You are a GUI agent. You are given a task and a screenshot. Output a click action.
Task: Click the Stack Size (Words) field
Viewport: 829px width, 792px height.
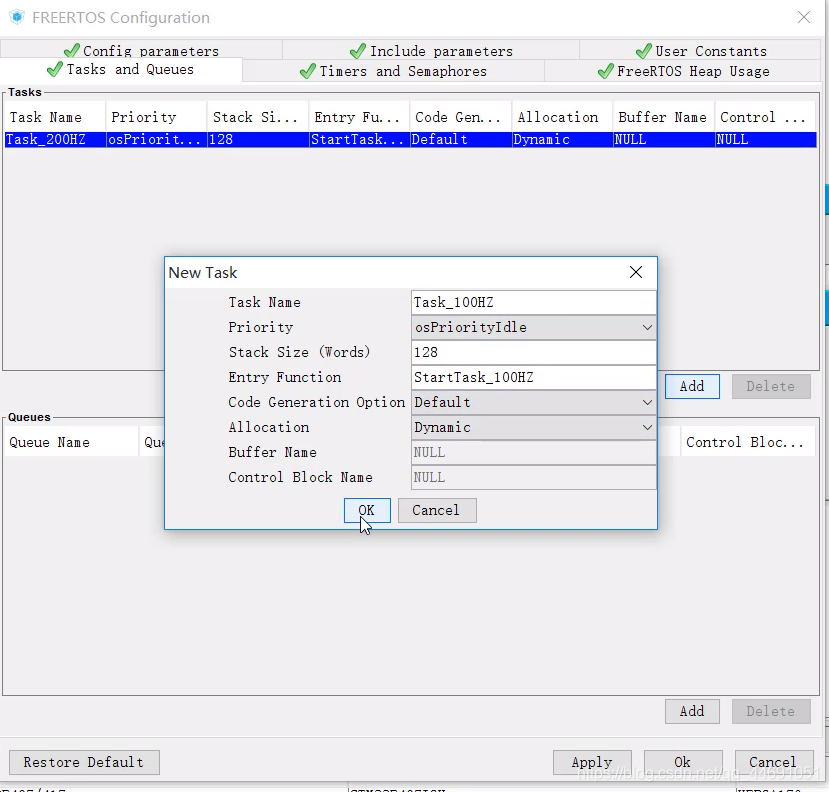tap(533, 352)
